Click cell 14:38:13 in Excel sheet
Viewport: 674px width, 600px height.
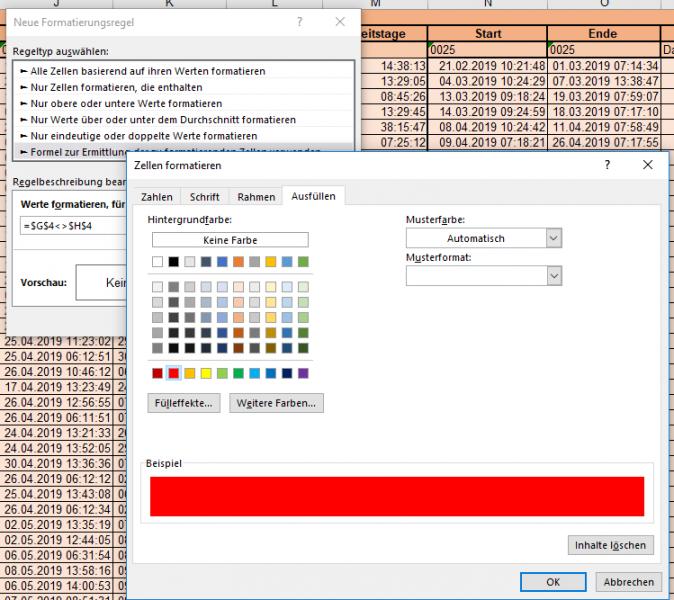[394, 66]
